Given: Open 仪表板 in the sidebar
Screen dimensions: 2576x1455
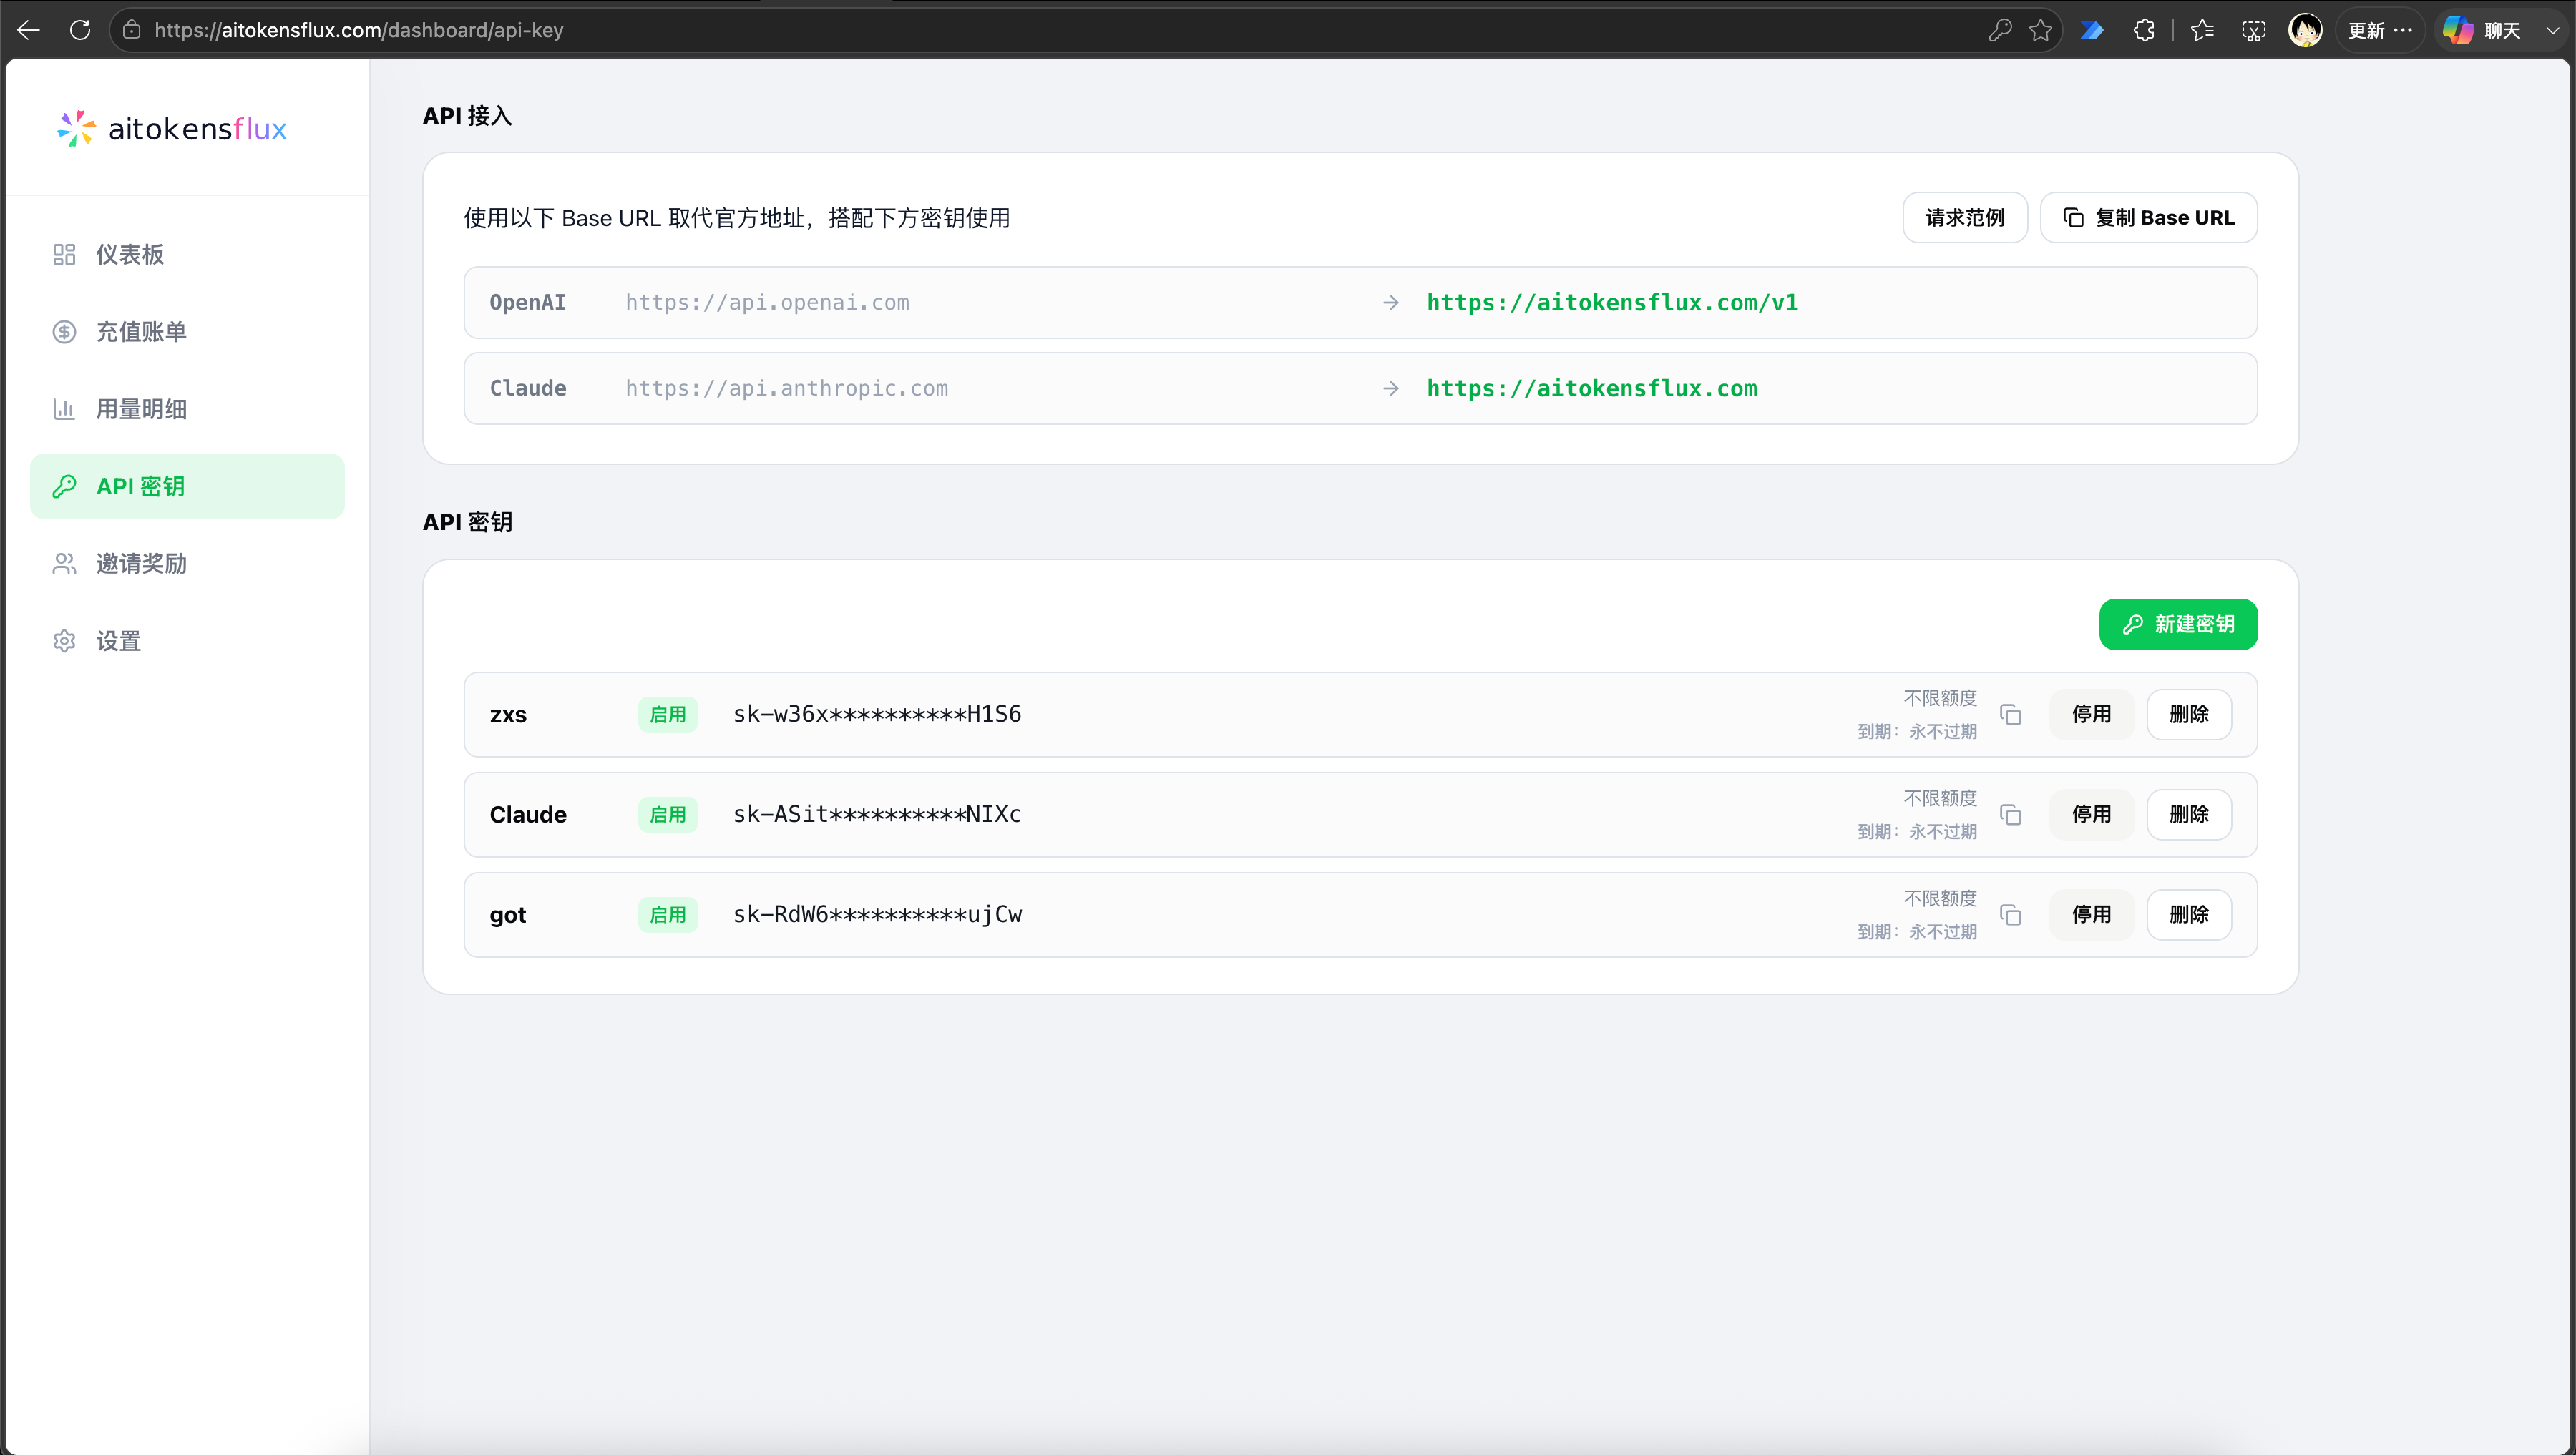Looking at the screenshot, I should pyautogui.click(x=188, y=255).
